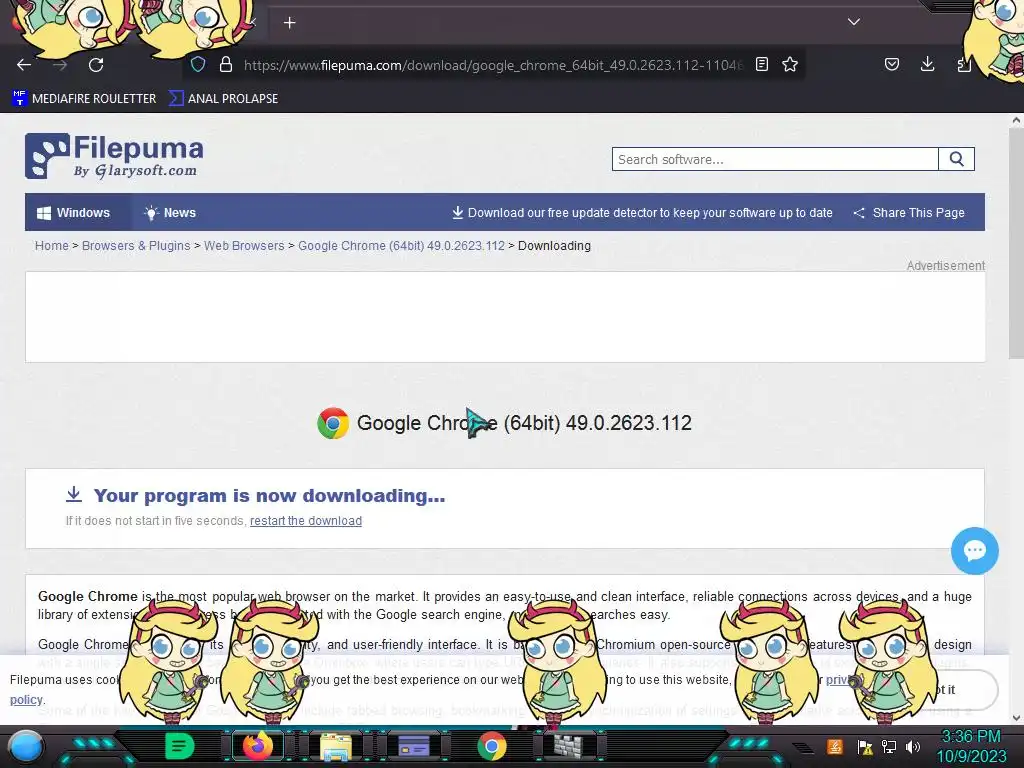Click the 'Your program is now downloading...' heading
The image size is (1024, 768).
(x=269, y=496)
